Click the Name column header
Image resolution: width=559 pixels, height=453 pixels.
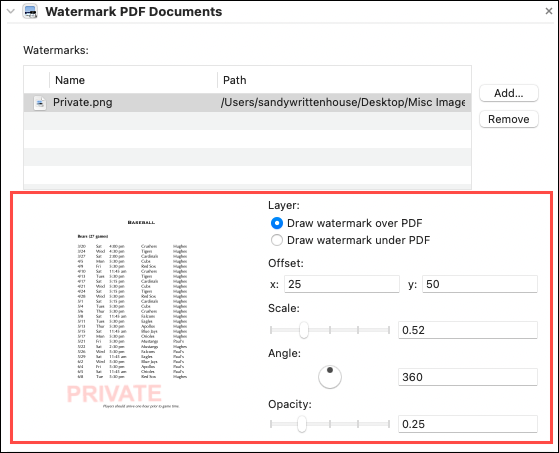(x=70, y=80)
